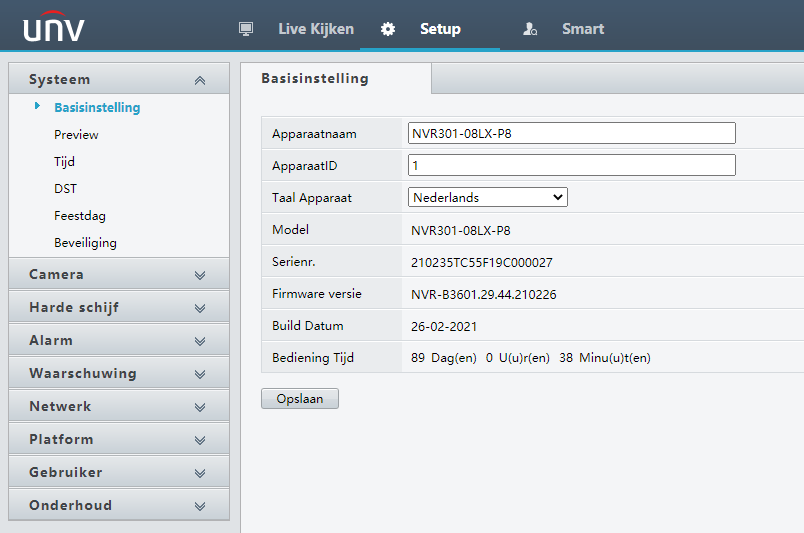Expand the Onderhoud section
The height and width of the screenshot is (533, 804).
119,505
